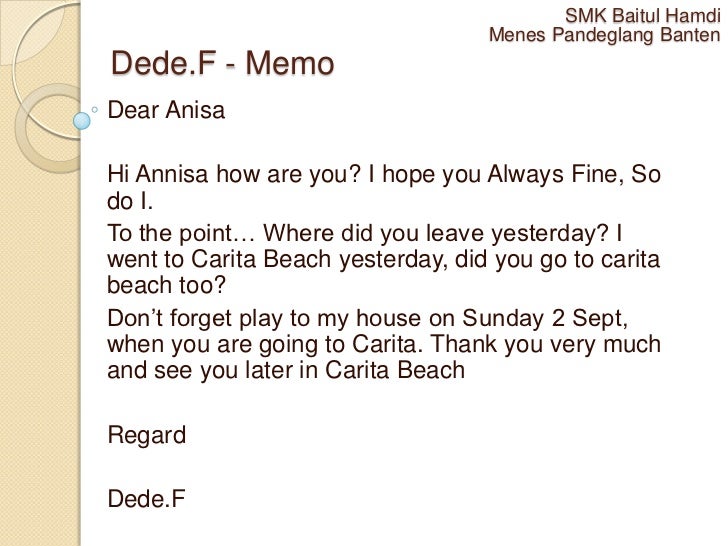Select the closing word "Regard"
Screen dimensions: 728x546
click(x=146, y=435)
